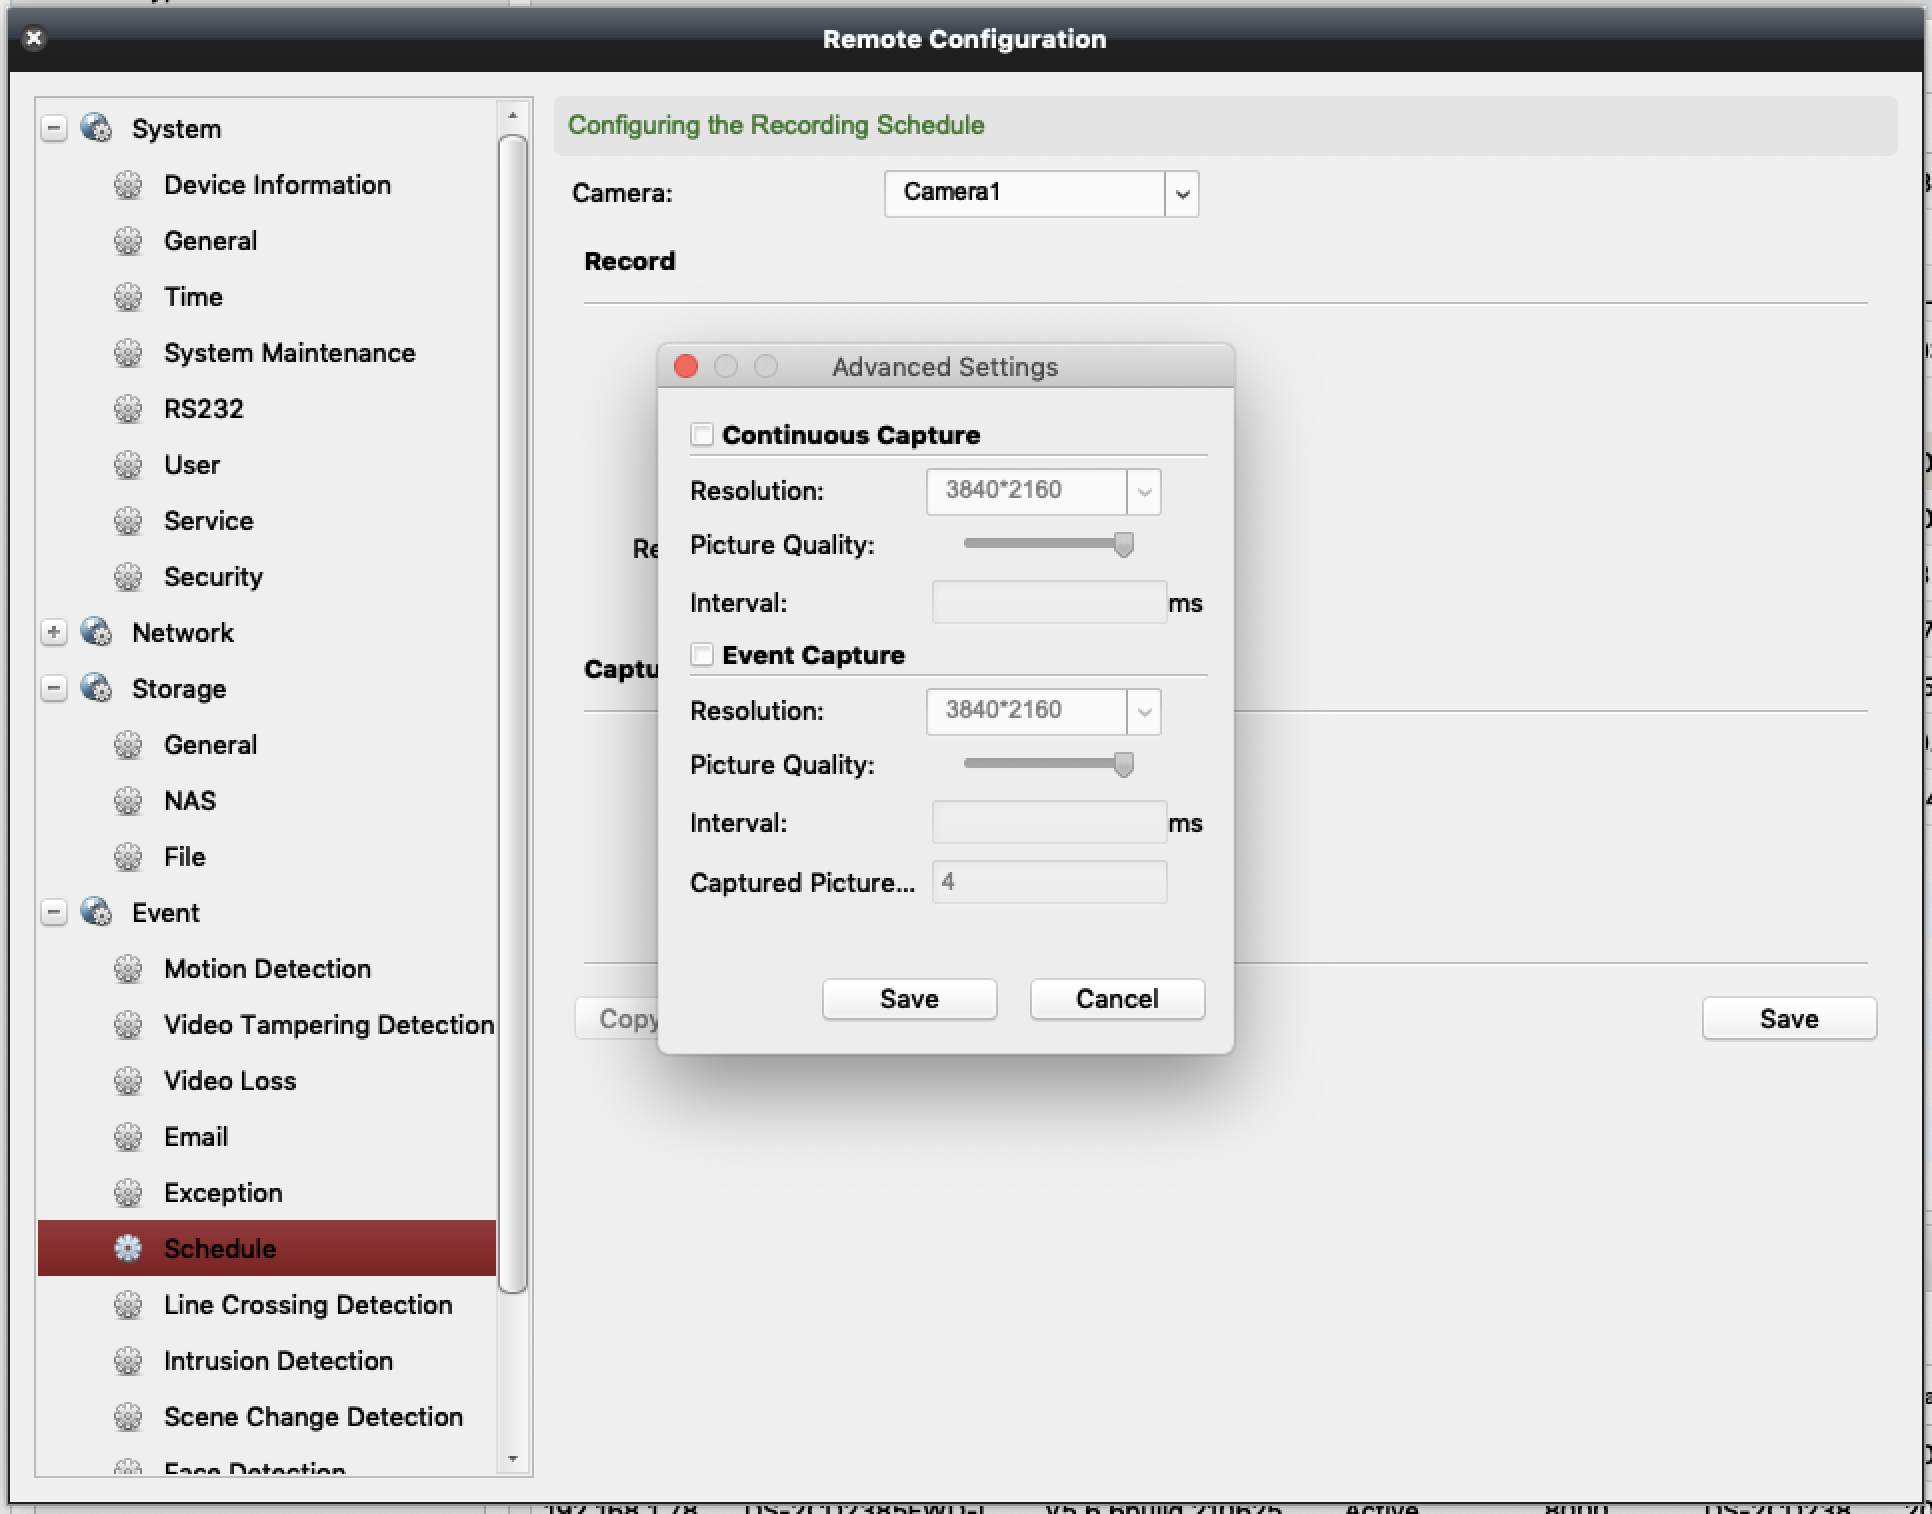Image resolution: width=1932 pixels, height=1514 pixels.
Task: Check the Security tree item
Action: point(212,576)
